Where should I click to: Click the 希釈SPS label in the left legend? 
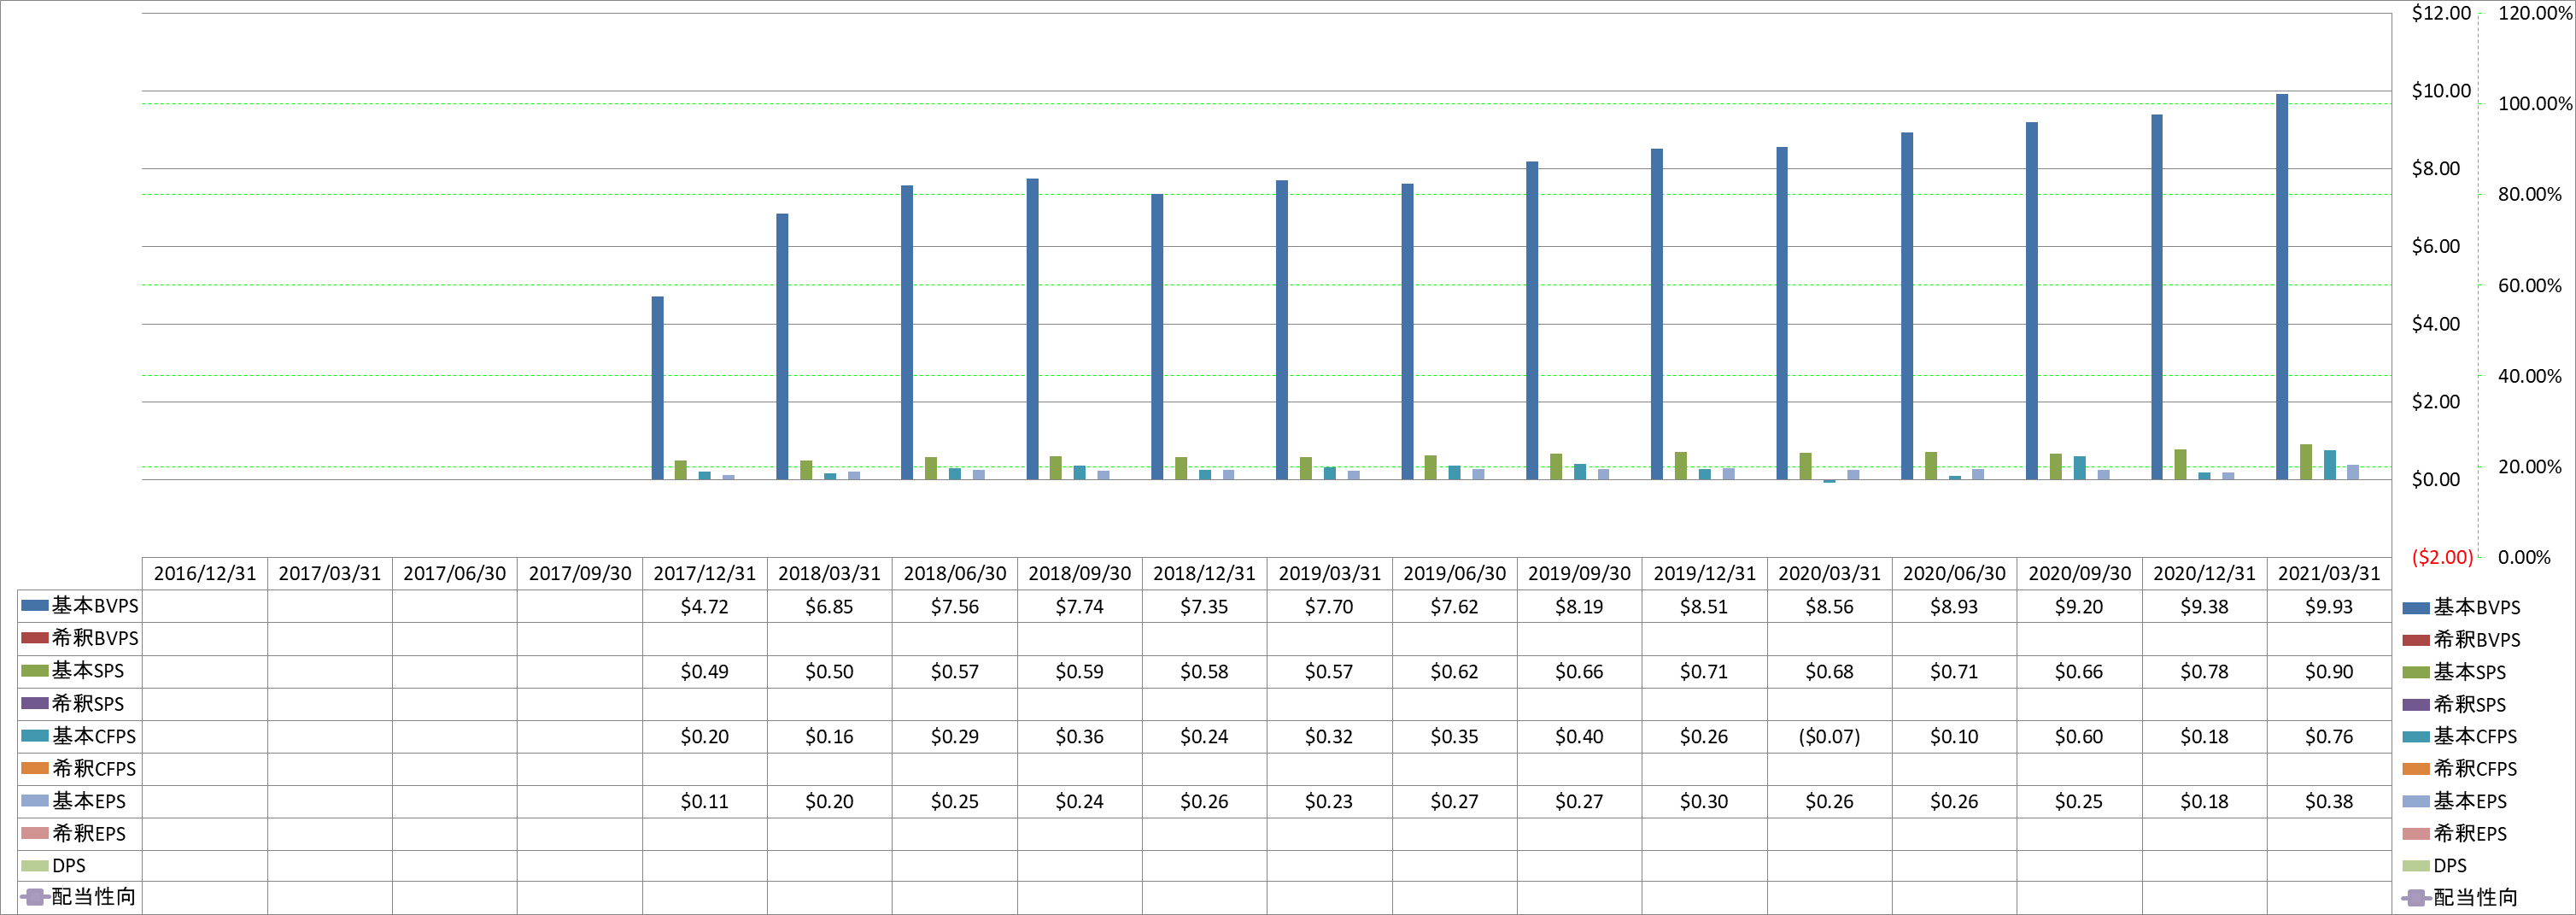(x=88, y=703)
